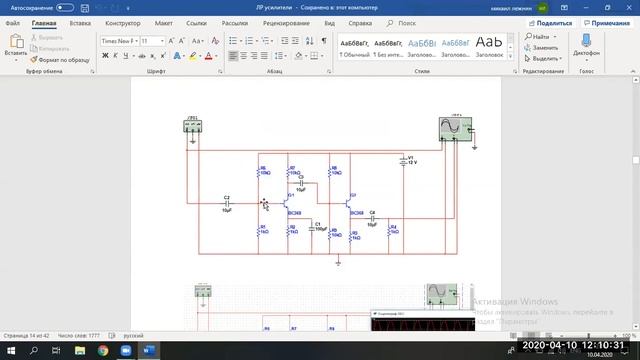Click the word count in status bar

click(78, 336)
